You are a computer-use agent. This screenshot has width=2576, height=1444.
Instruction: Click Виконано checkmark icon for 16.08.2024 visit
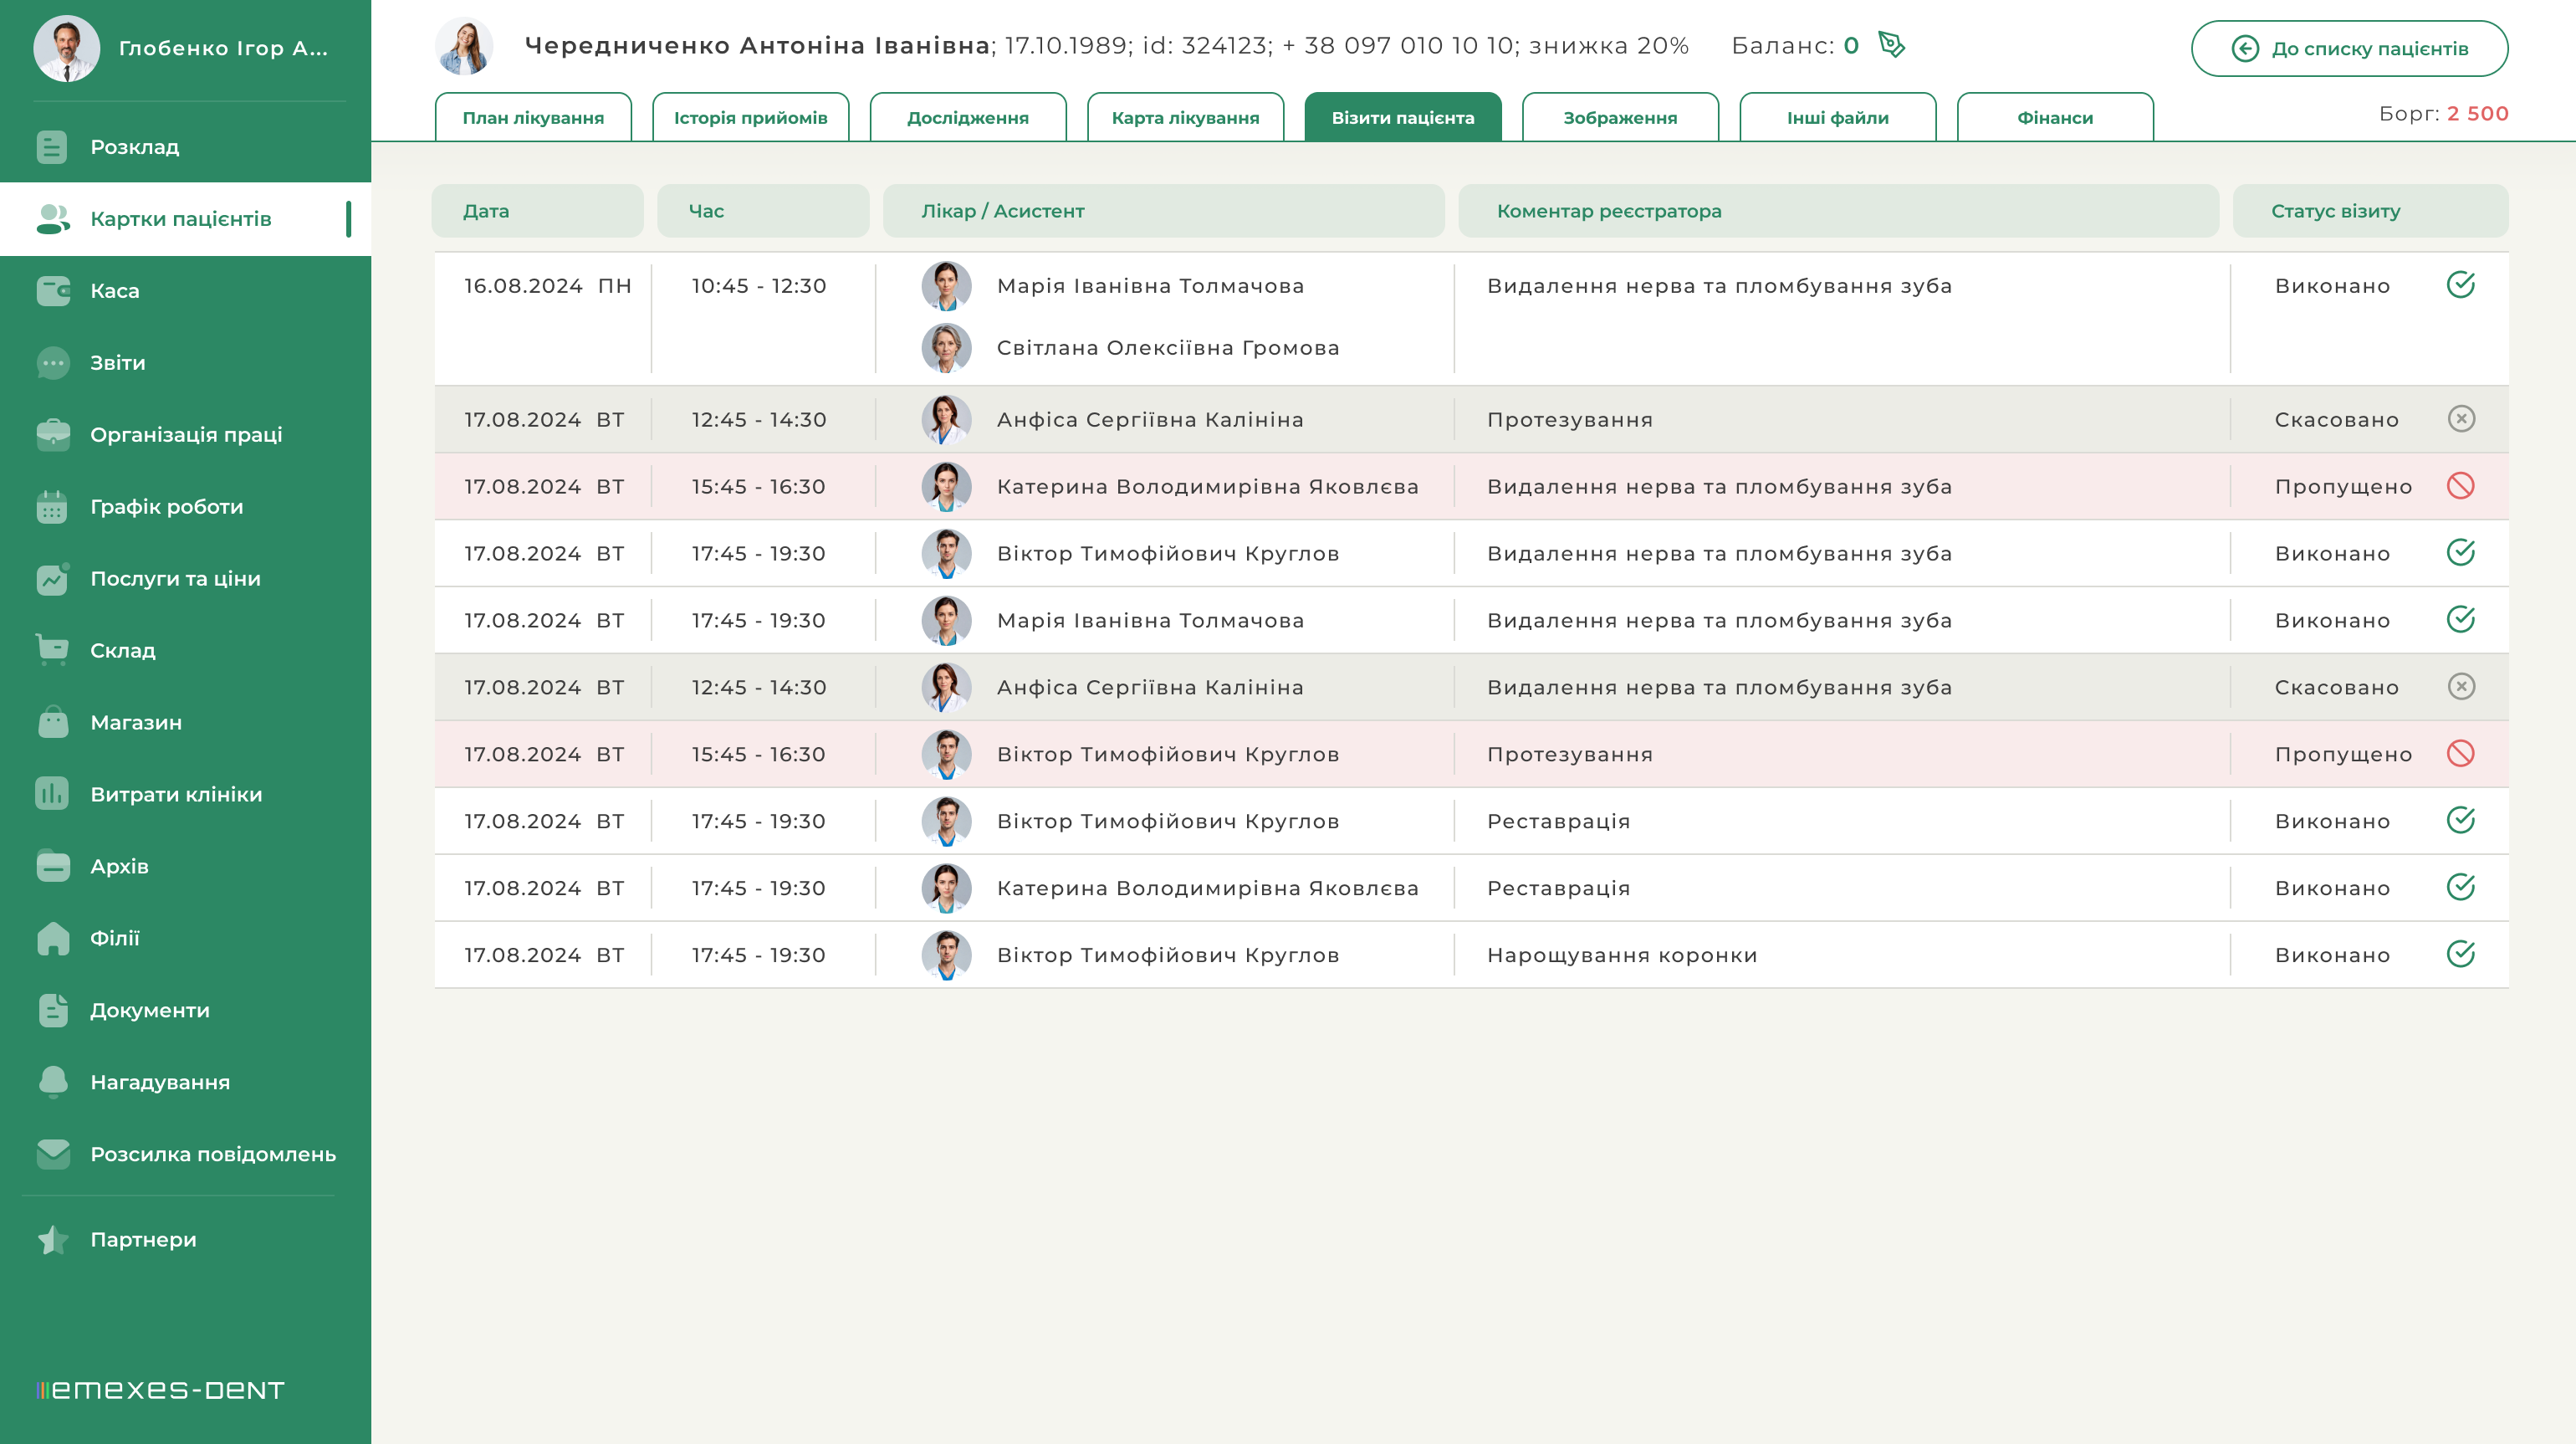tap(2460, 285)
